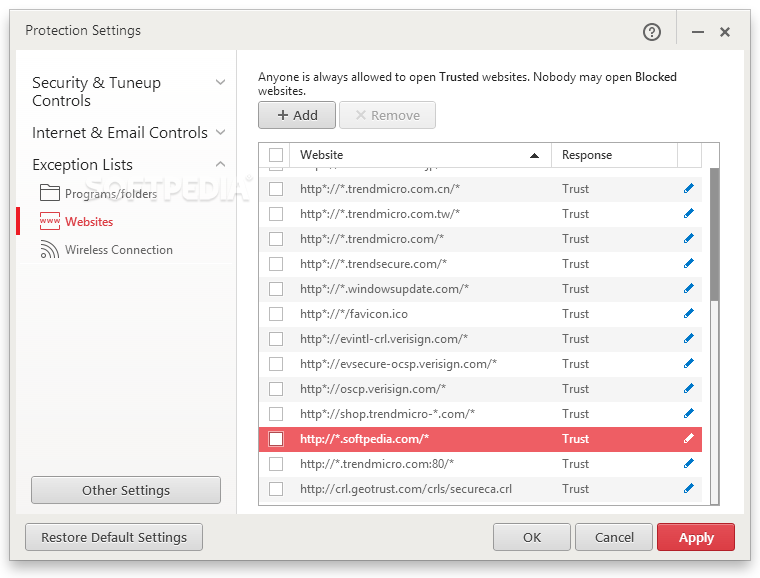Click the Response column header

pyautogui.click(x=614, y=155)
